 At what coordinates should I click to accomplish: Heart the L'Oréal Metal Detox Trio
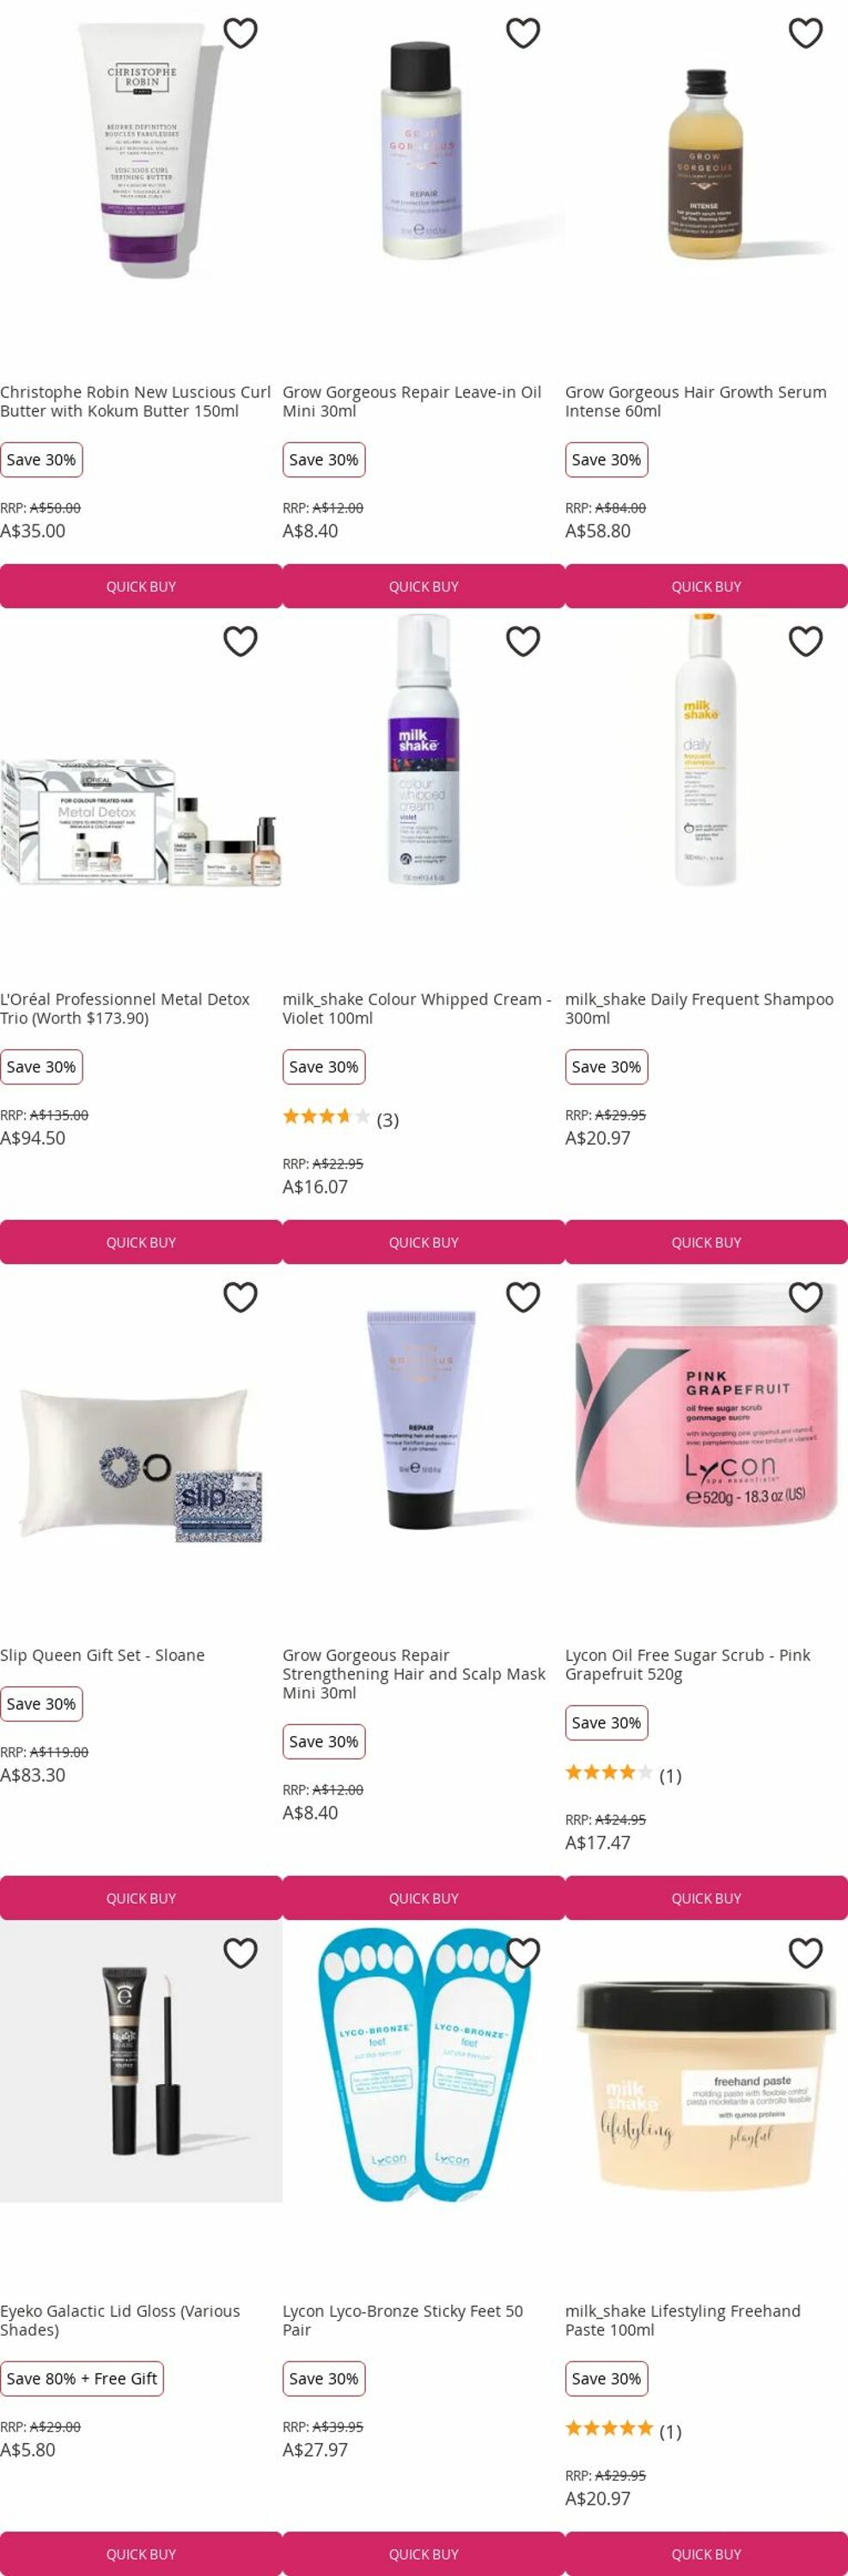click(240, 641)
